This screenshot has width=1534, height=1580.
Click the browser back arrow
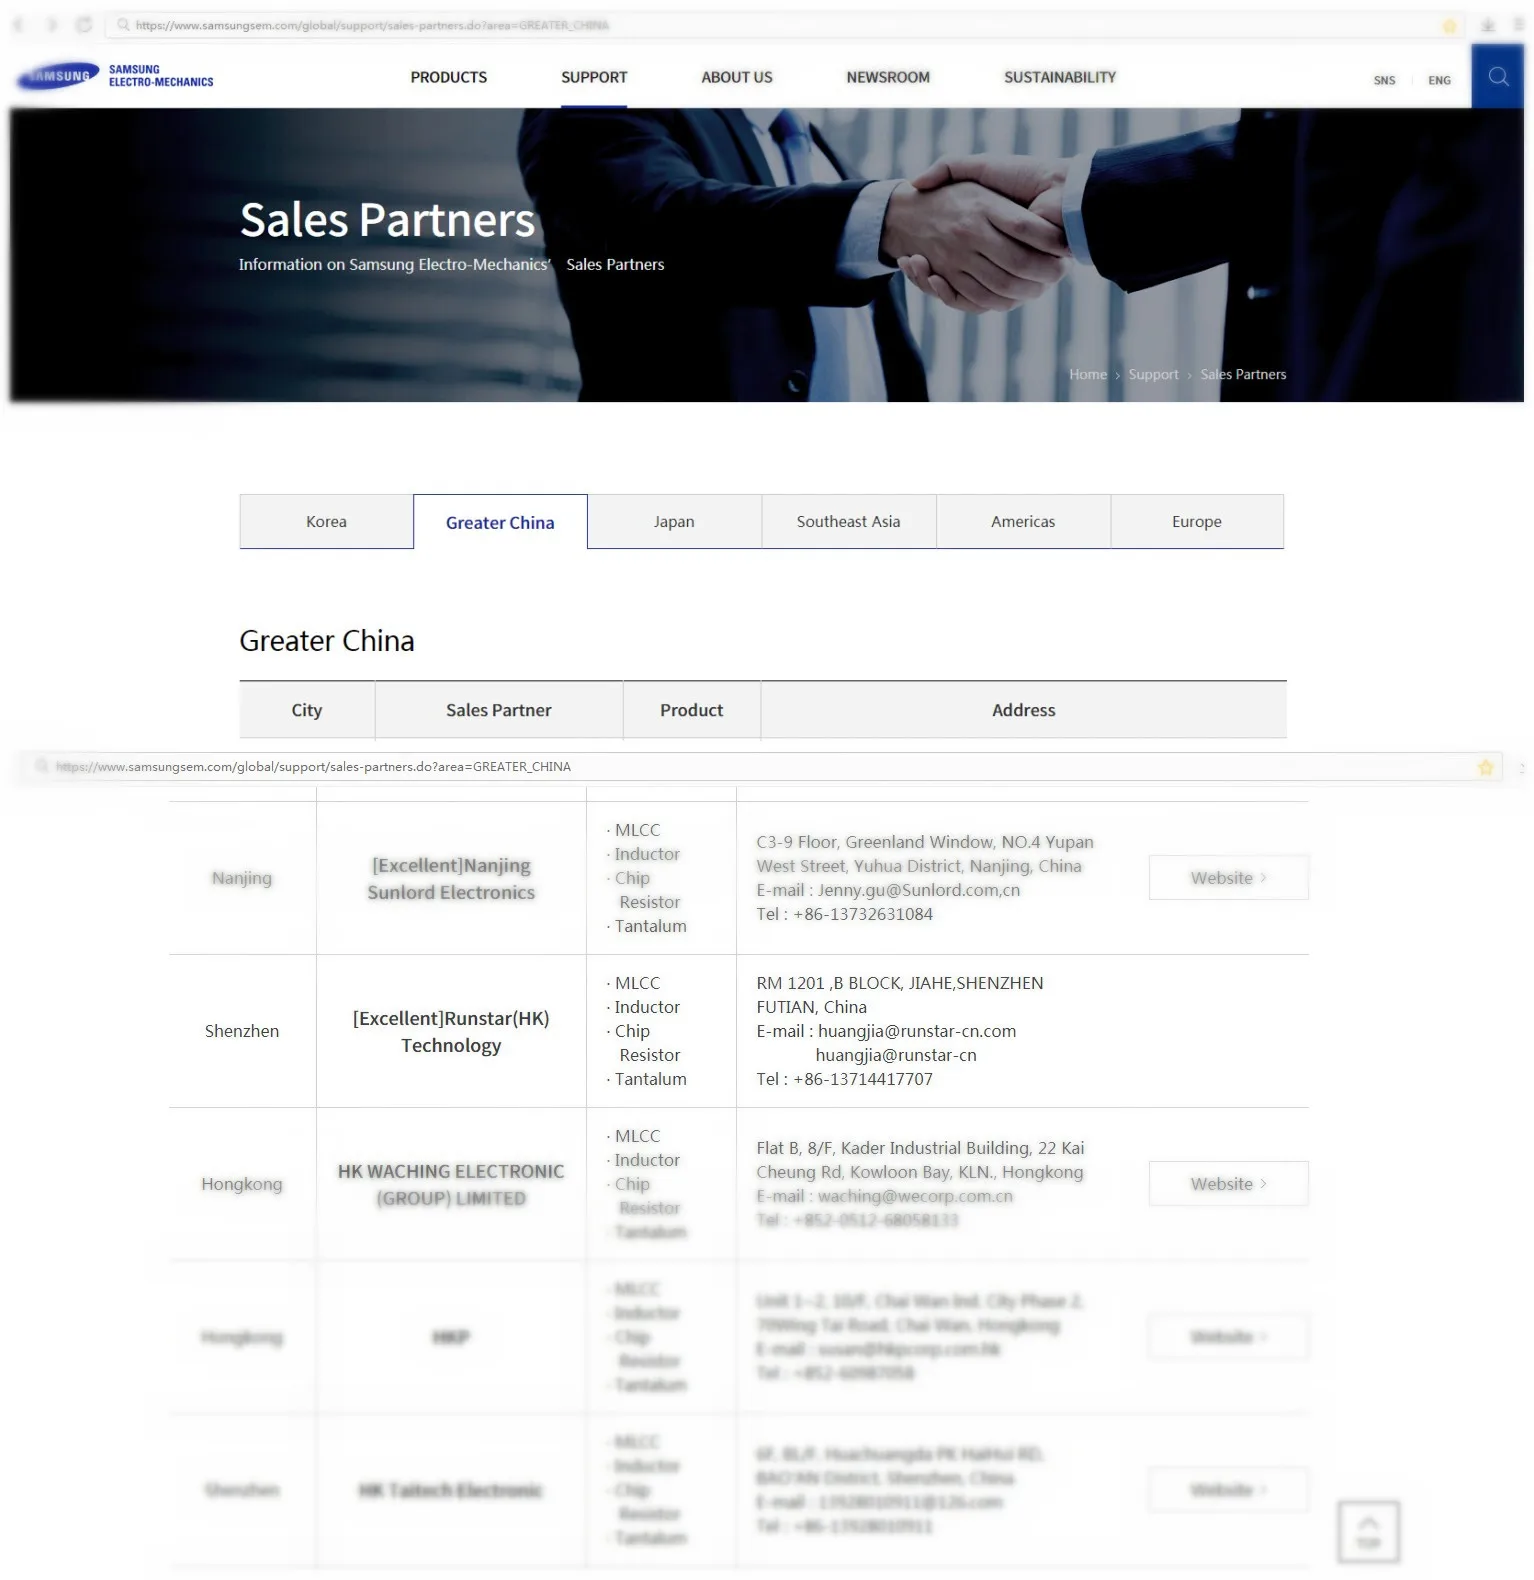(x=19, y=25)
